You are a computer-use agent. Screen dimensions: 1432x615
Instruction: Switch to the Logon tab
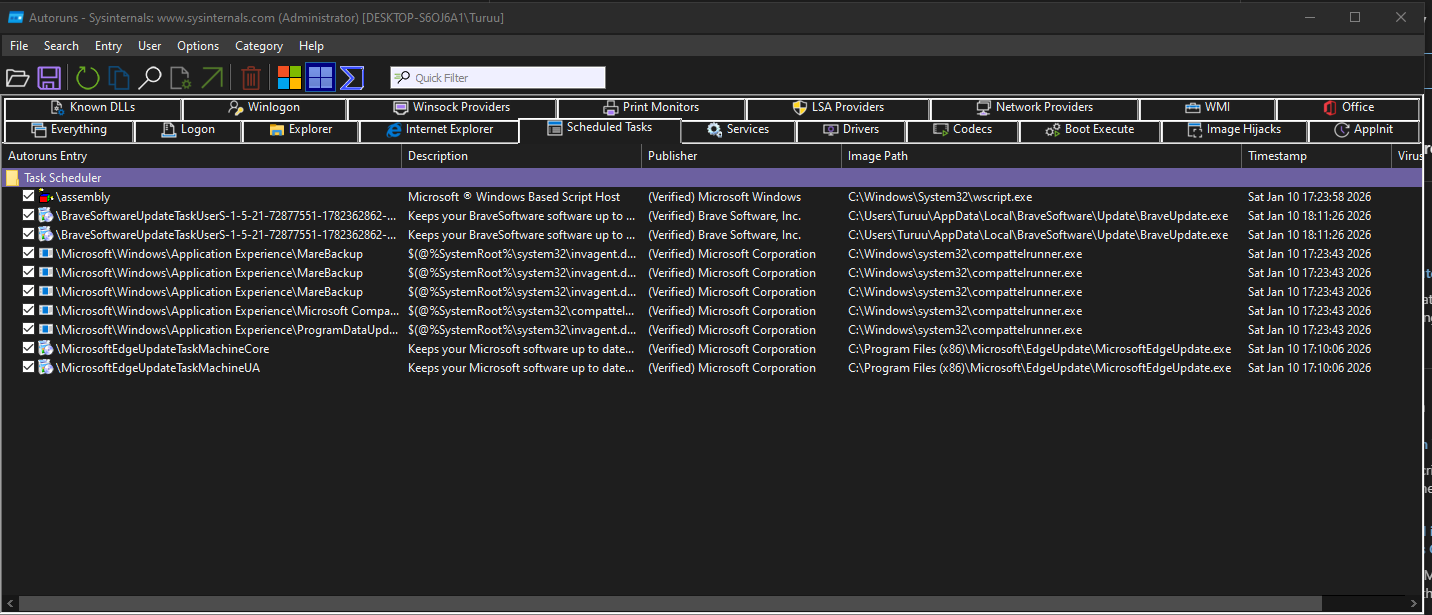(188, 130)
